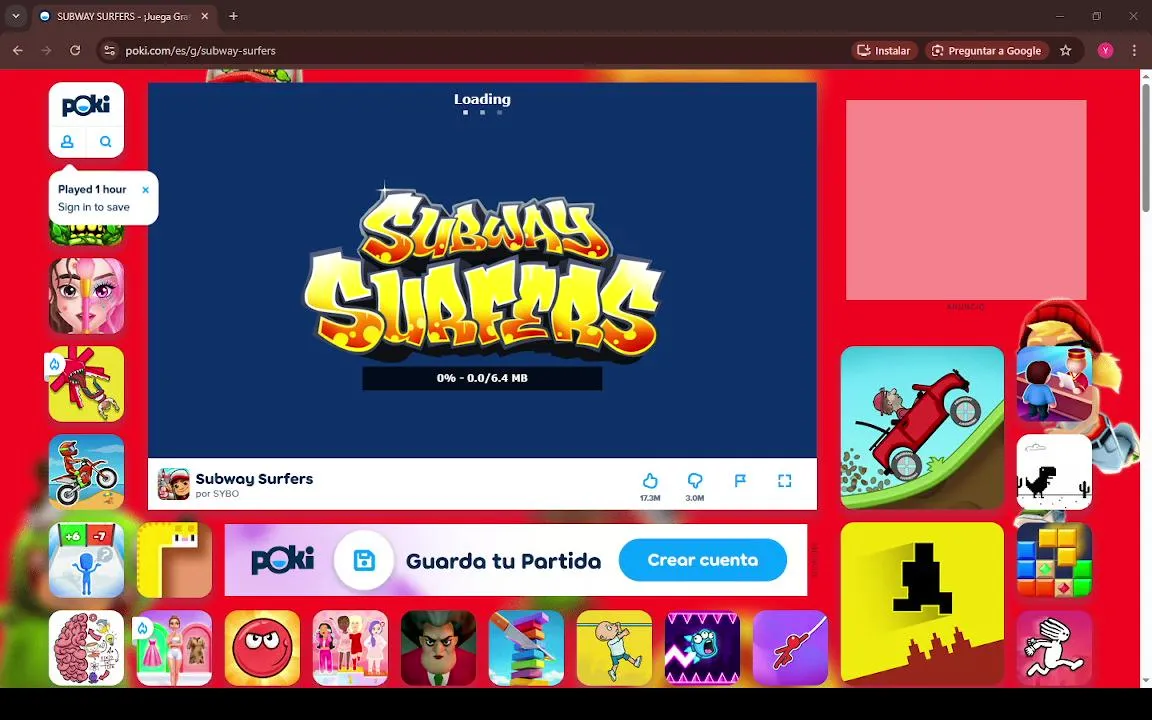
Task: Click 'Preguntar a Google' button
Action: pyautogui.click(x=987, y=51)
